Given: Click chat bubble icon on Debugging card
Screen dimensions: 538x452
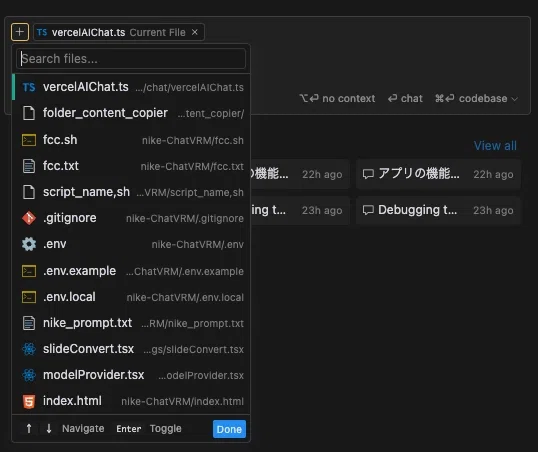Looking at the screenshot, I should (368, 210).
